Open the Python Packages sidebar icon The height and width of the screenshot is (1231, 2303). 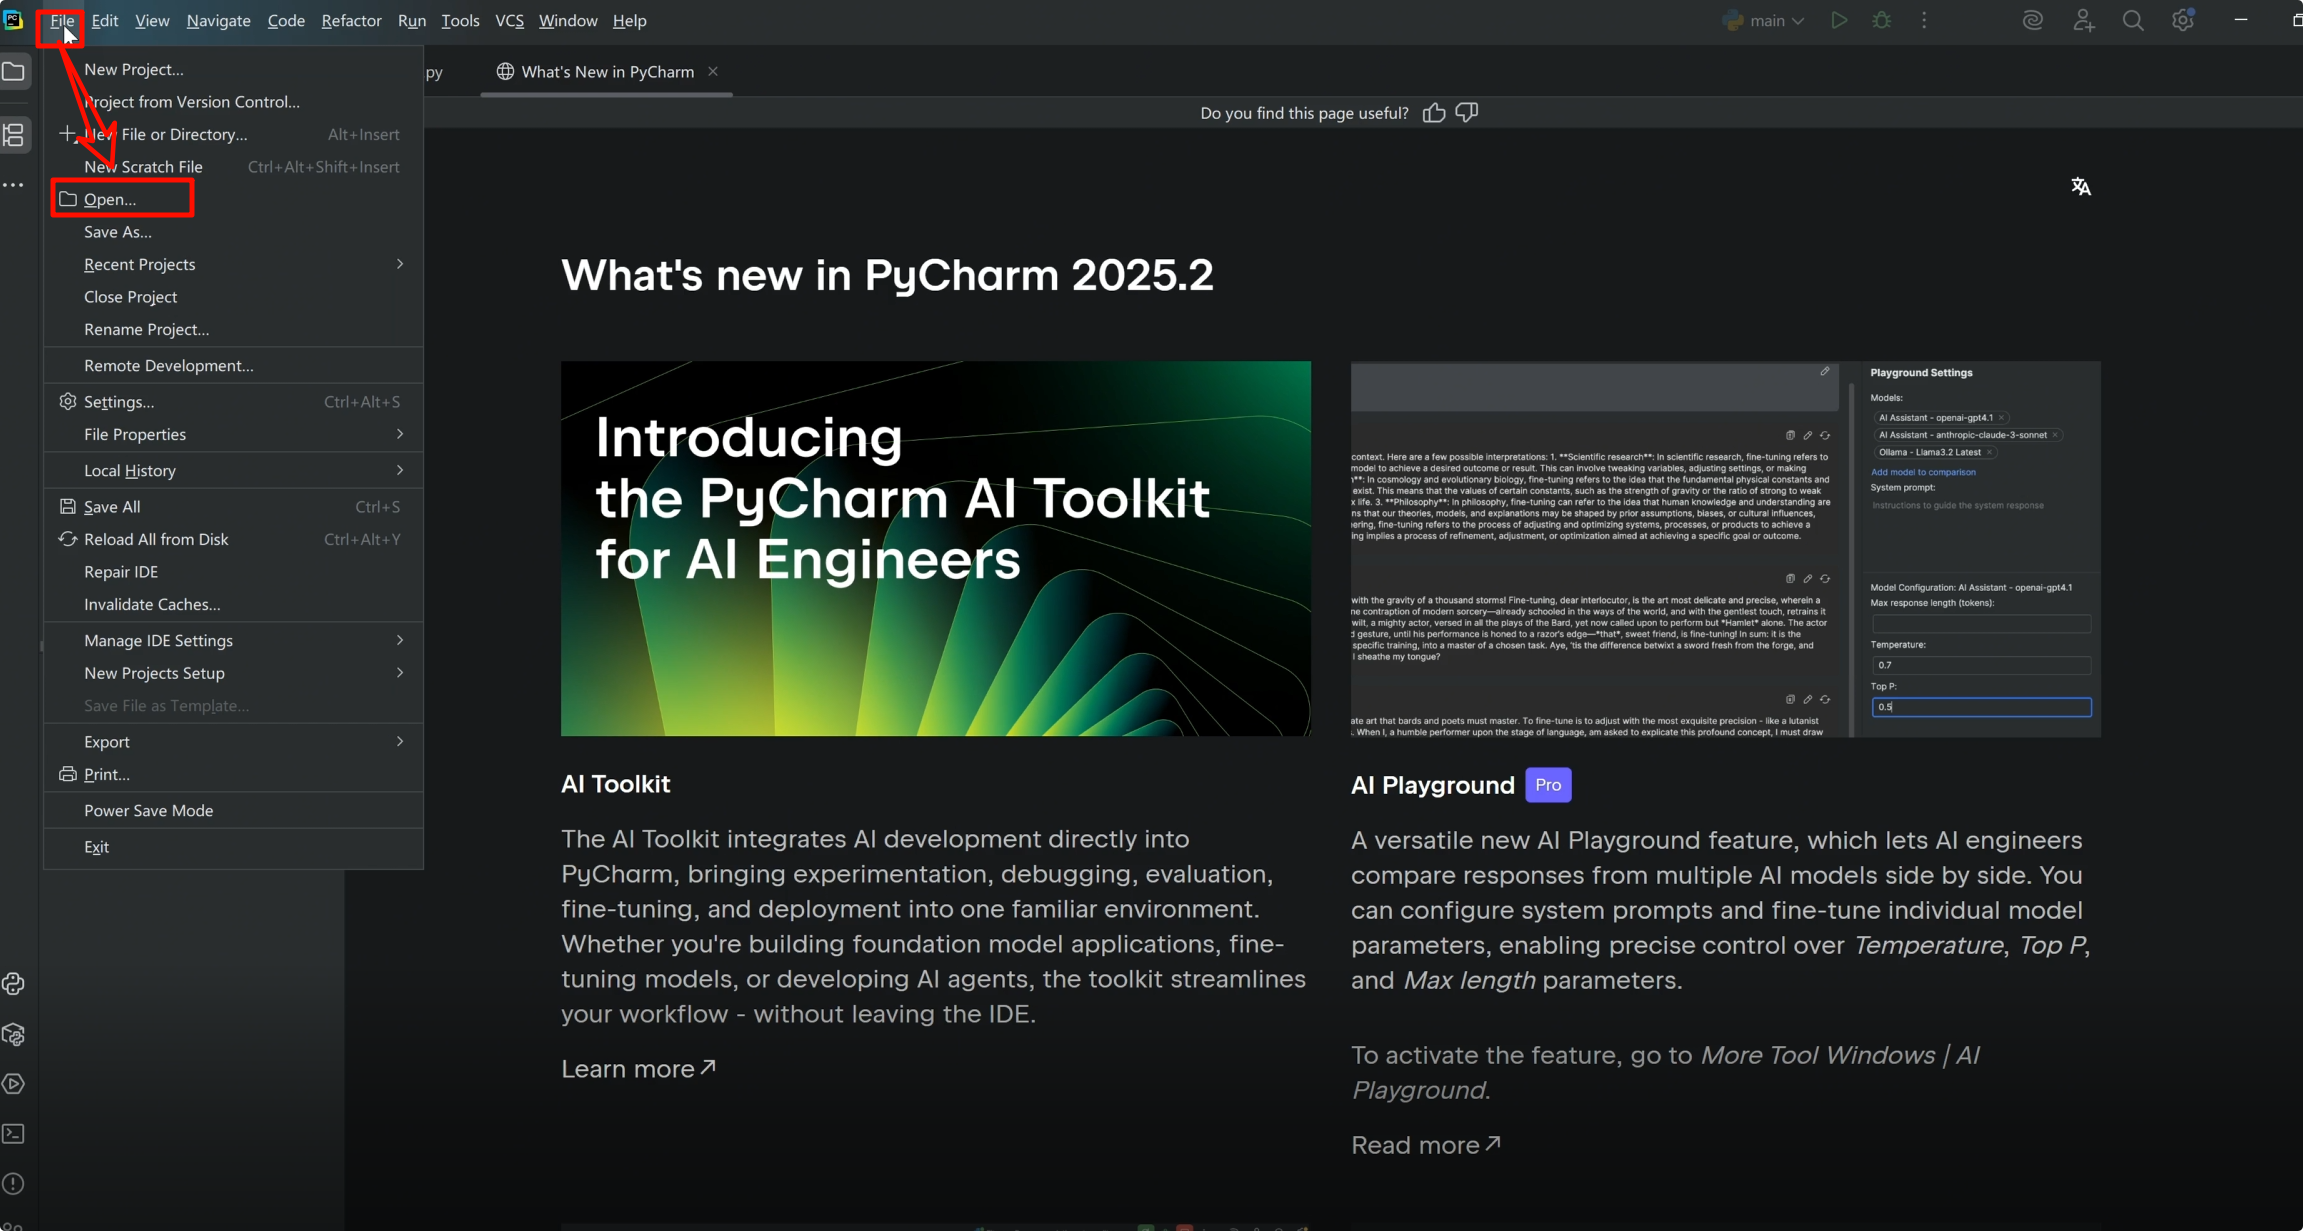click(x=14, y=1034)
